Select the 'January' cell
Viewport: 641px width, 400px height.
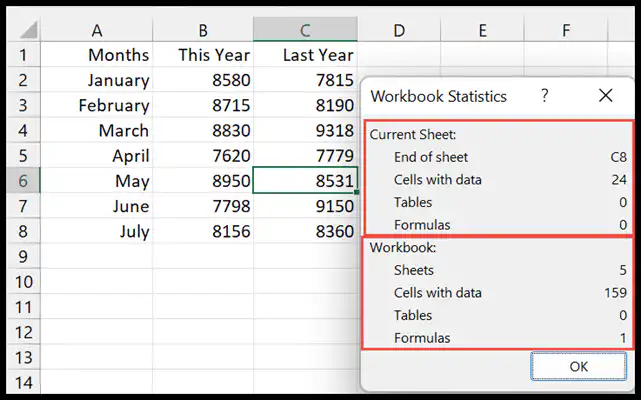point(97,80)
